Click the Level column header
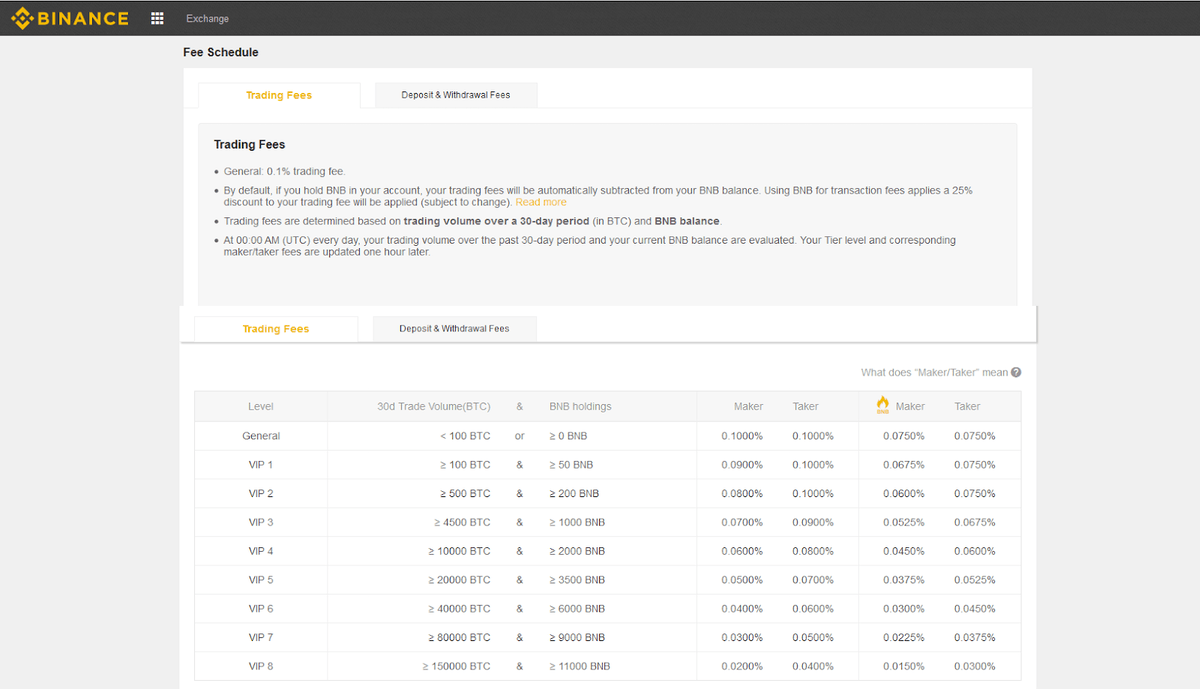The height and width of the screenshot is (689, 1200). pos(261,406)
